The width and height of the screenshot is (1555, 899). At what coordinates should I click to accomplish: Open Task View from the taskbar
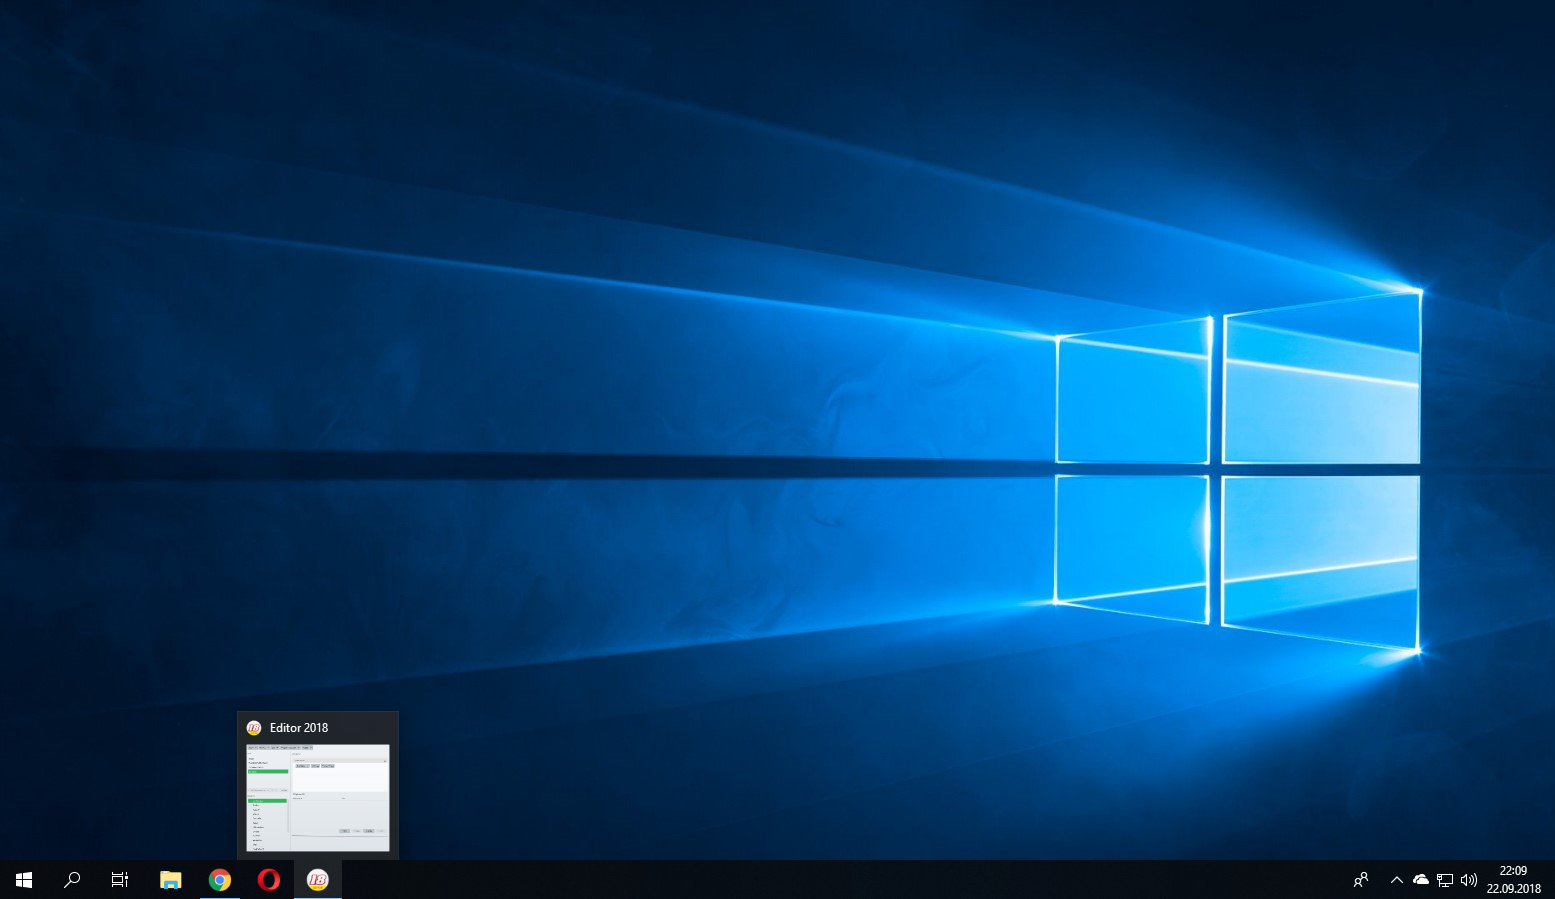[x=120, y=880]
